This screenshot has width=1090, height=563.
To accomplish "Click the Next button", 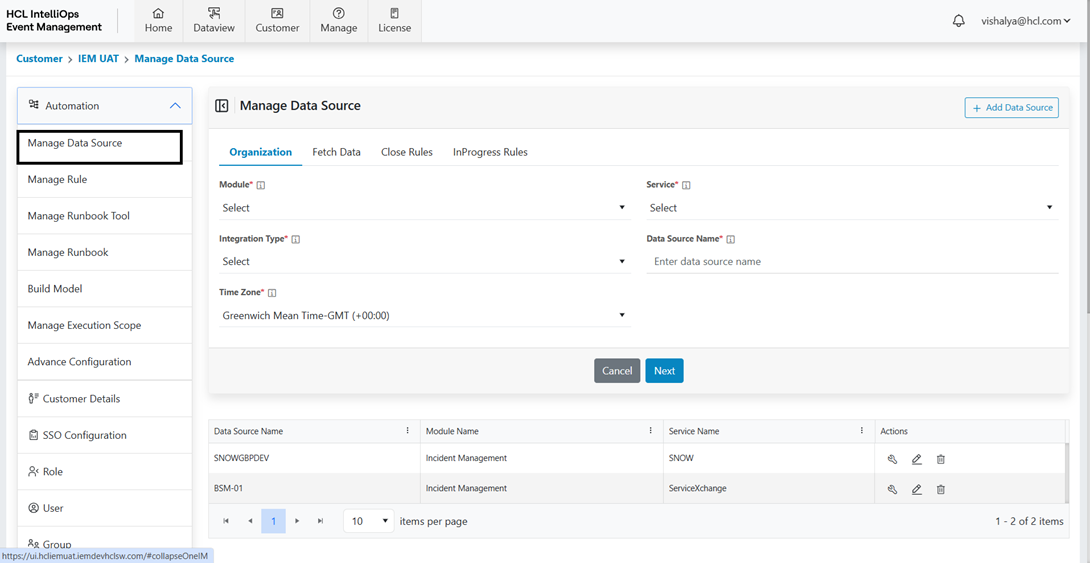I will [664, 371].
